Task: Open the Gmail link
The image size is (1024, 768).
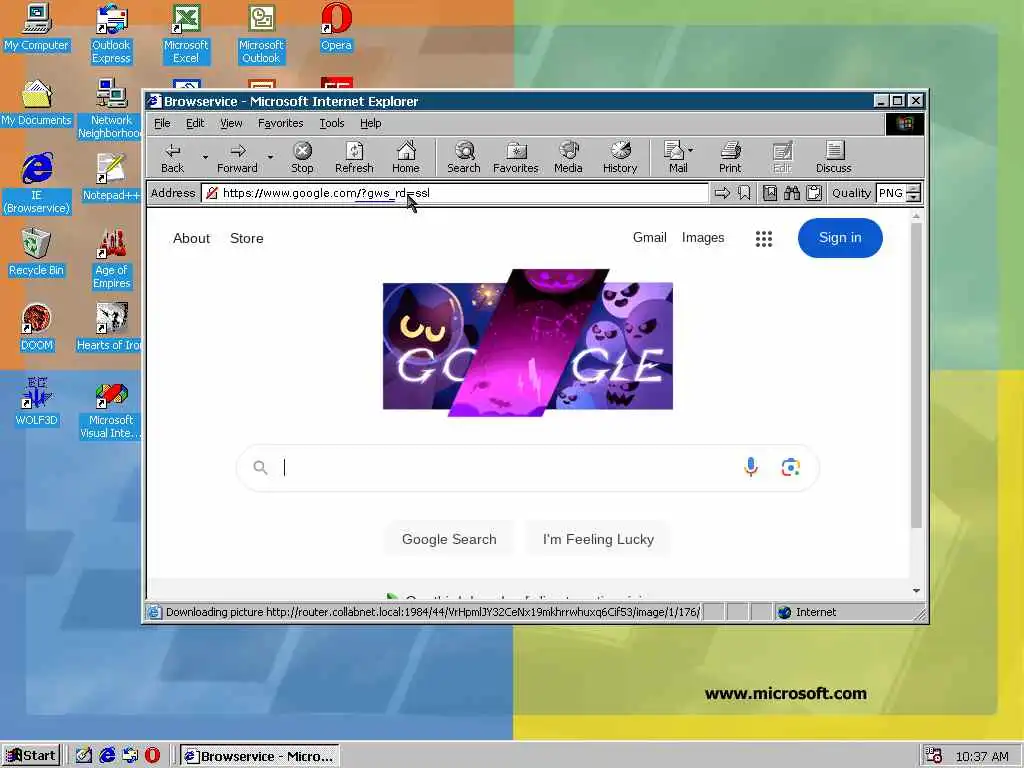Action: point(649,238)
